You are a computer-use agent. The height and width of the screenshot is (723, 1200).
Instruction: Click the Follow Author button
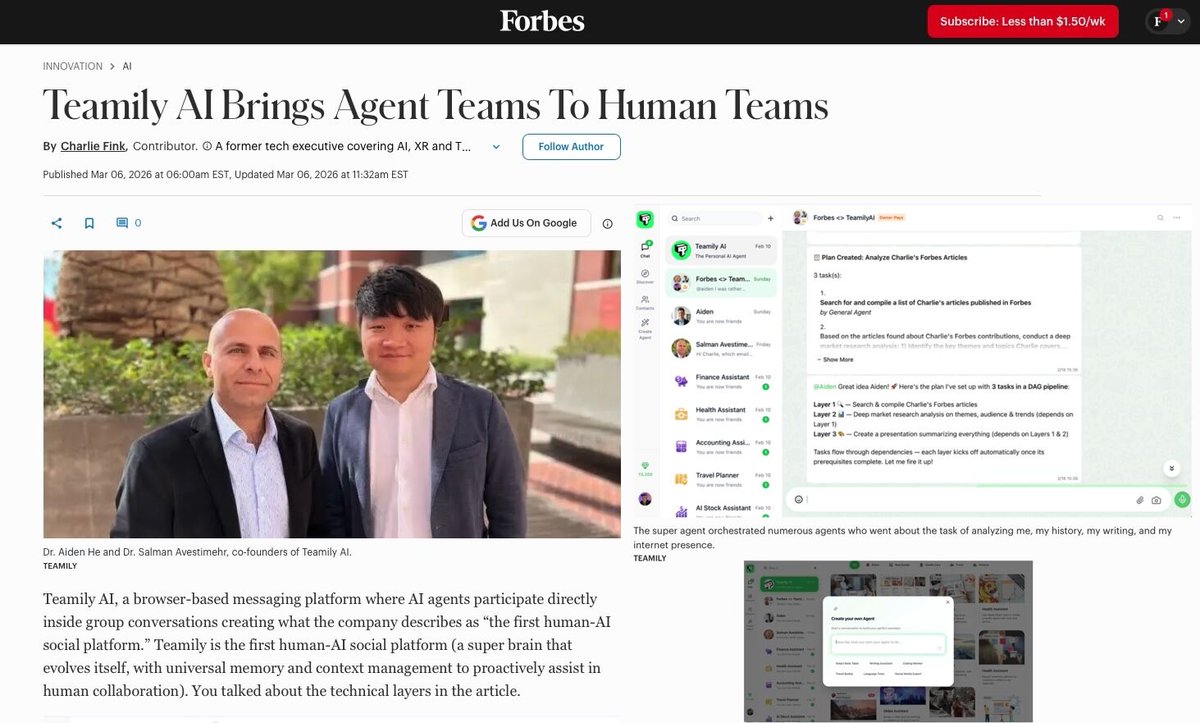[571, 147]
